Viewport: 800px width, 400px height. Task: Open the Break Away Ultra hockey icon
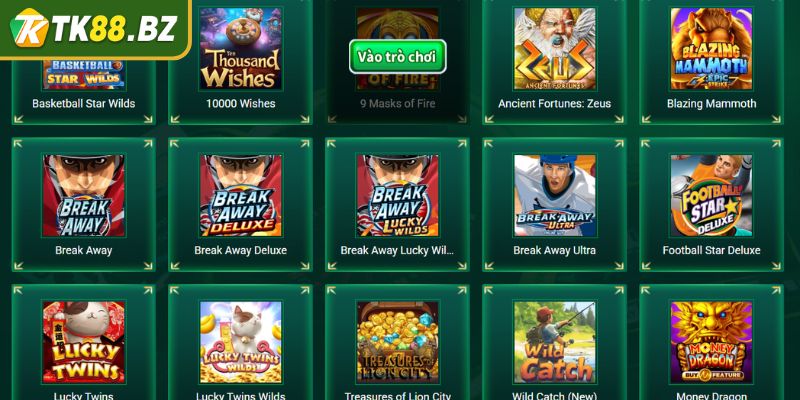click(555, 195)
